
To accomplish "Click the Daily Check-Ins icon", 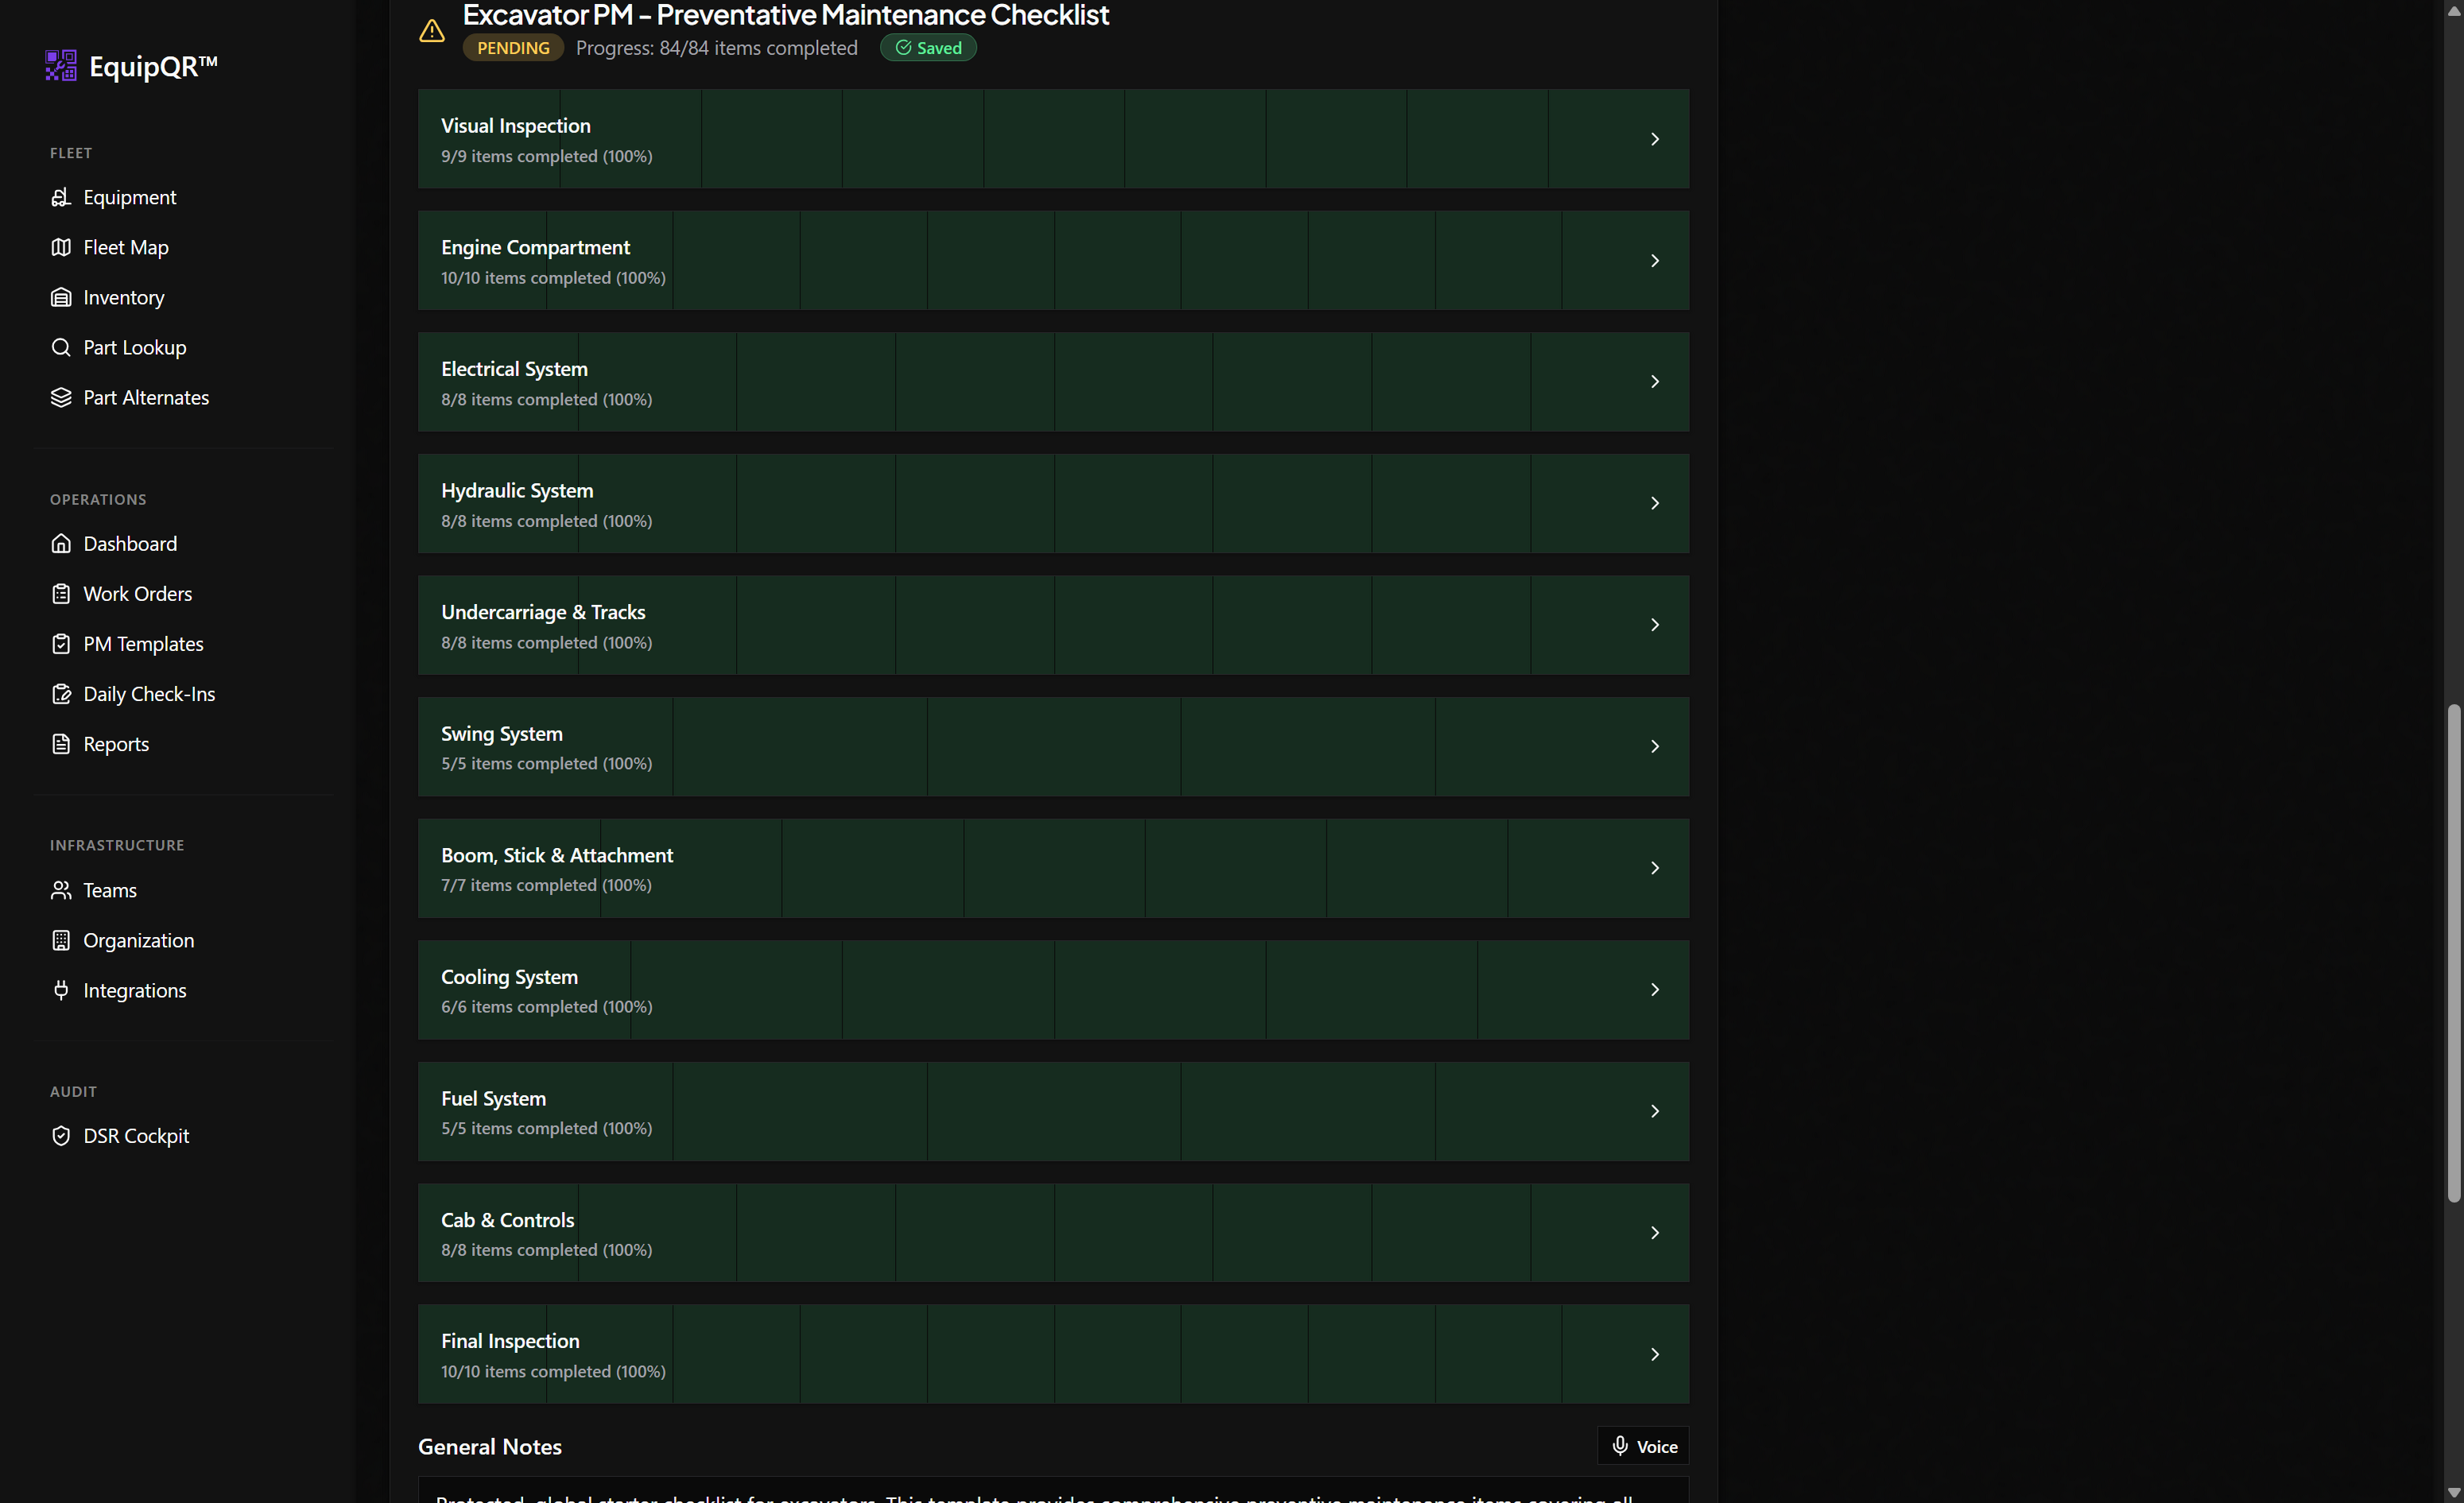I will point(61,693).
